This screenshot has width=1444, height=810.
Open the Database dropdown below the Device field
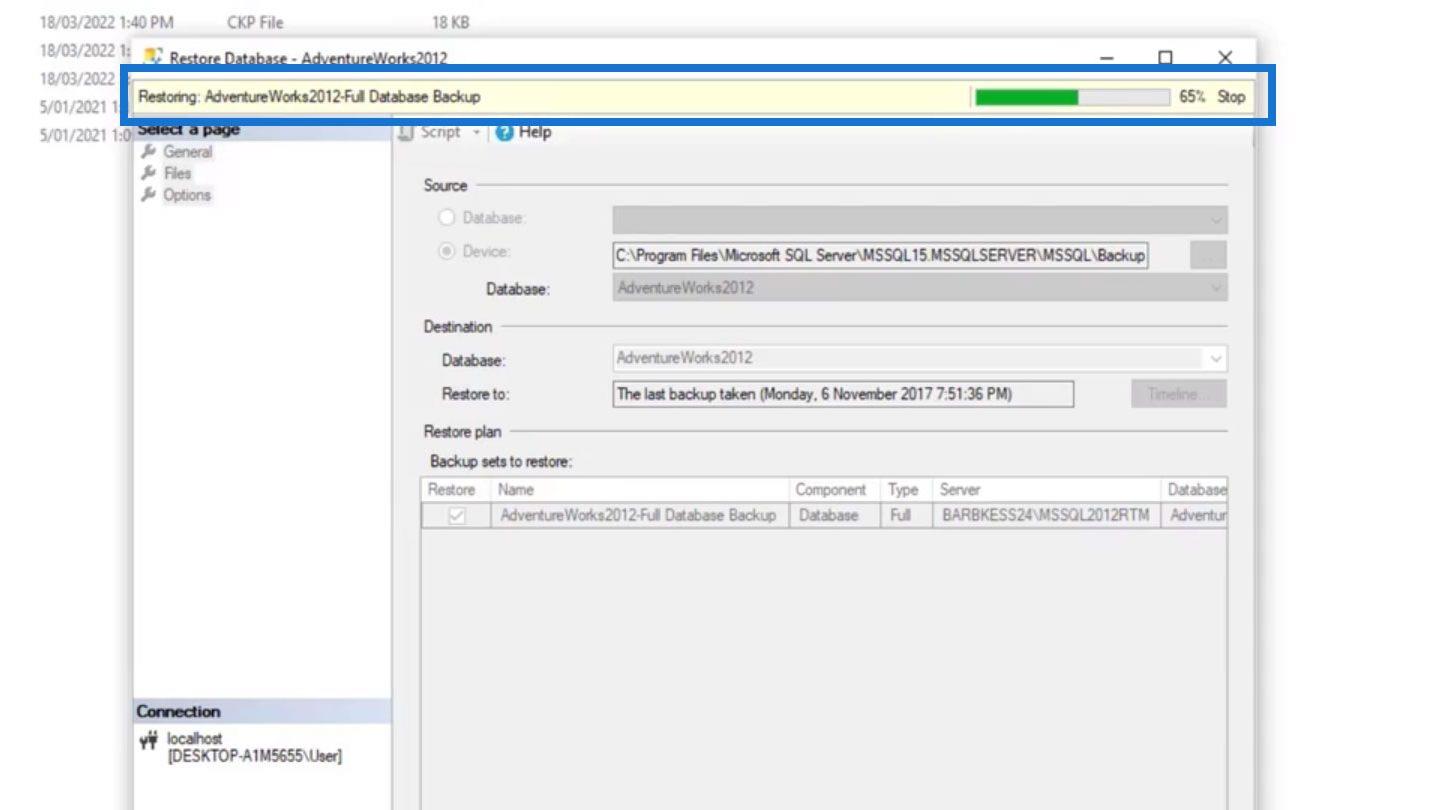click(x=920, y=288)
